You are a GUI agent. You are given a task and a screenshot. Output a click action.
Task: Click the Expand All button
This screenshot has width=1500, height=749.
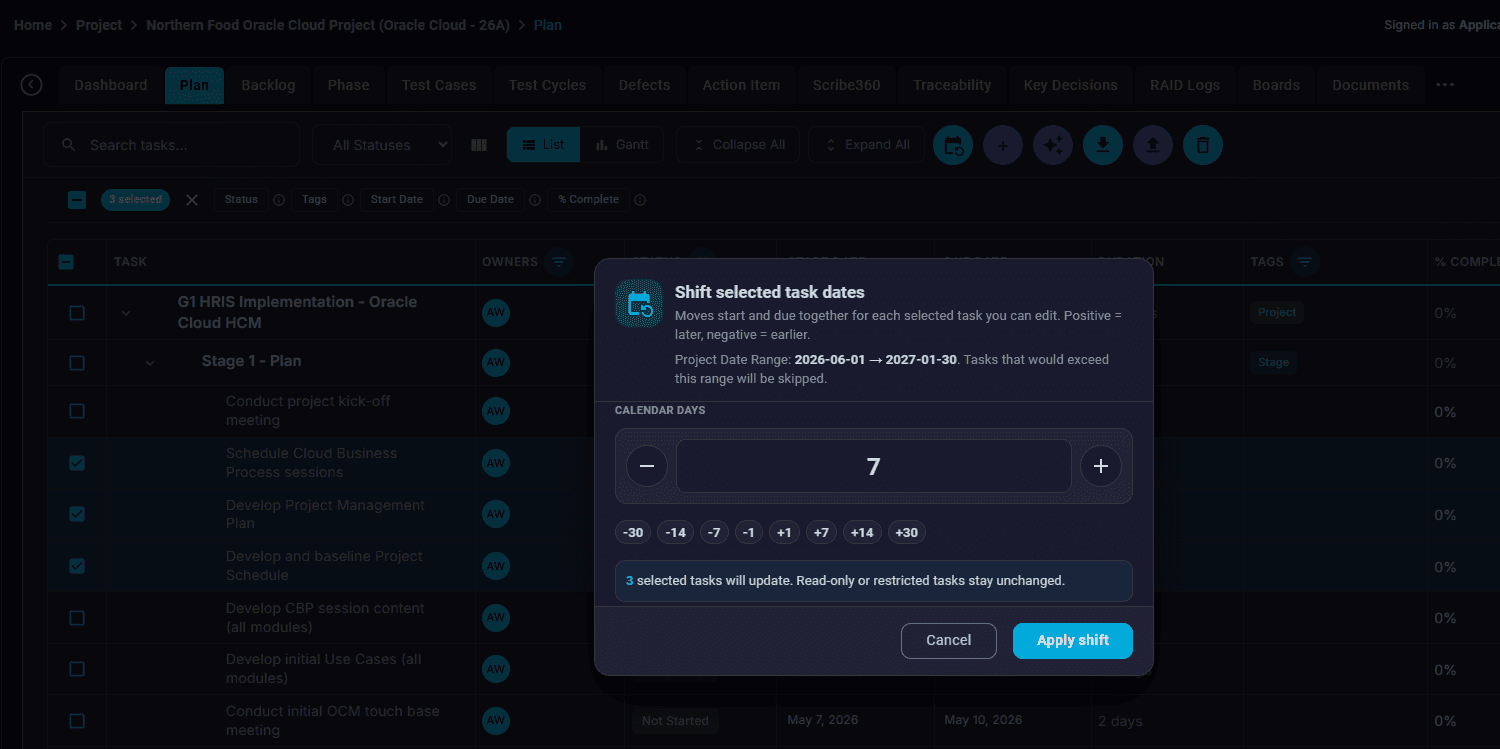[x=867, y=145]
